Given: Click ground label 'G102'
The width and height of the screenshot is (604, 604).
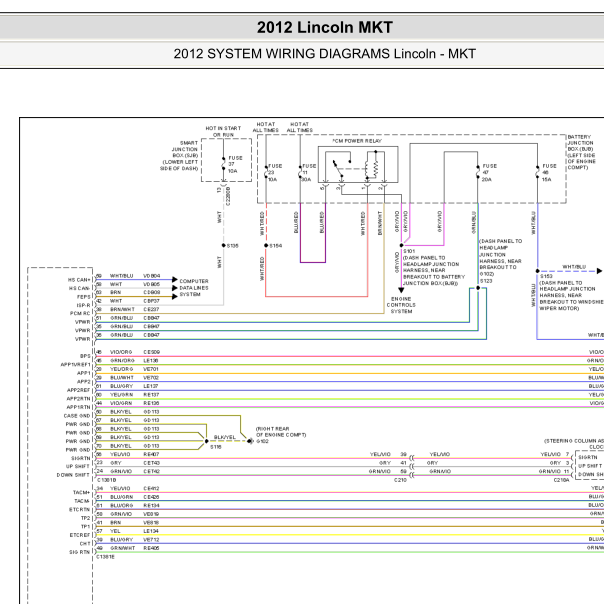Looking at the screenshot, I should (x=262, y=441).
